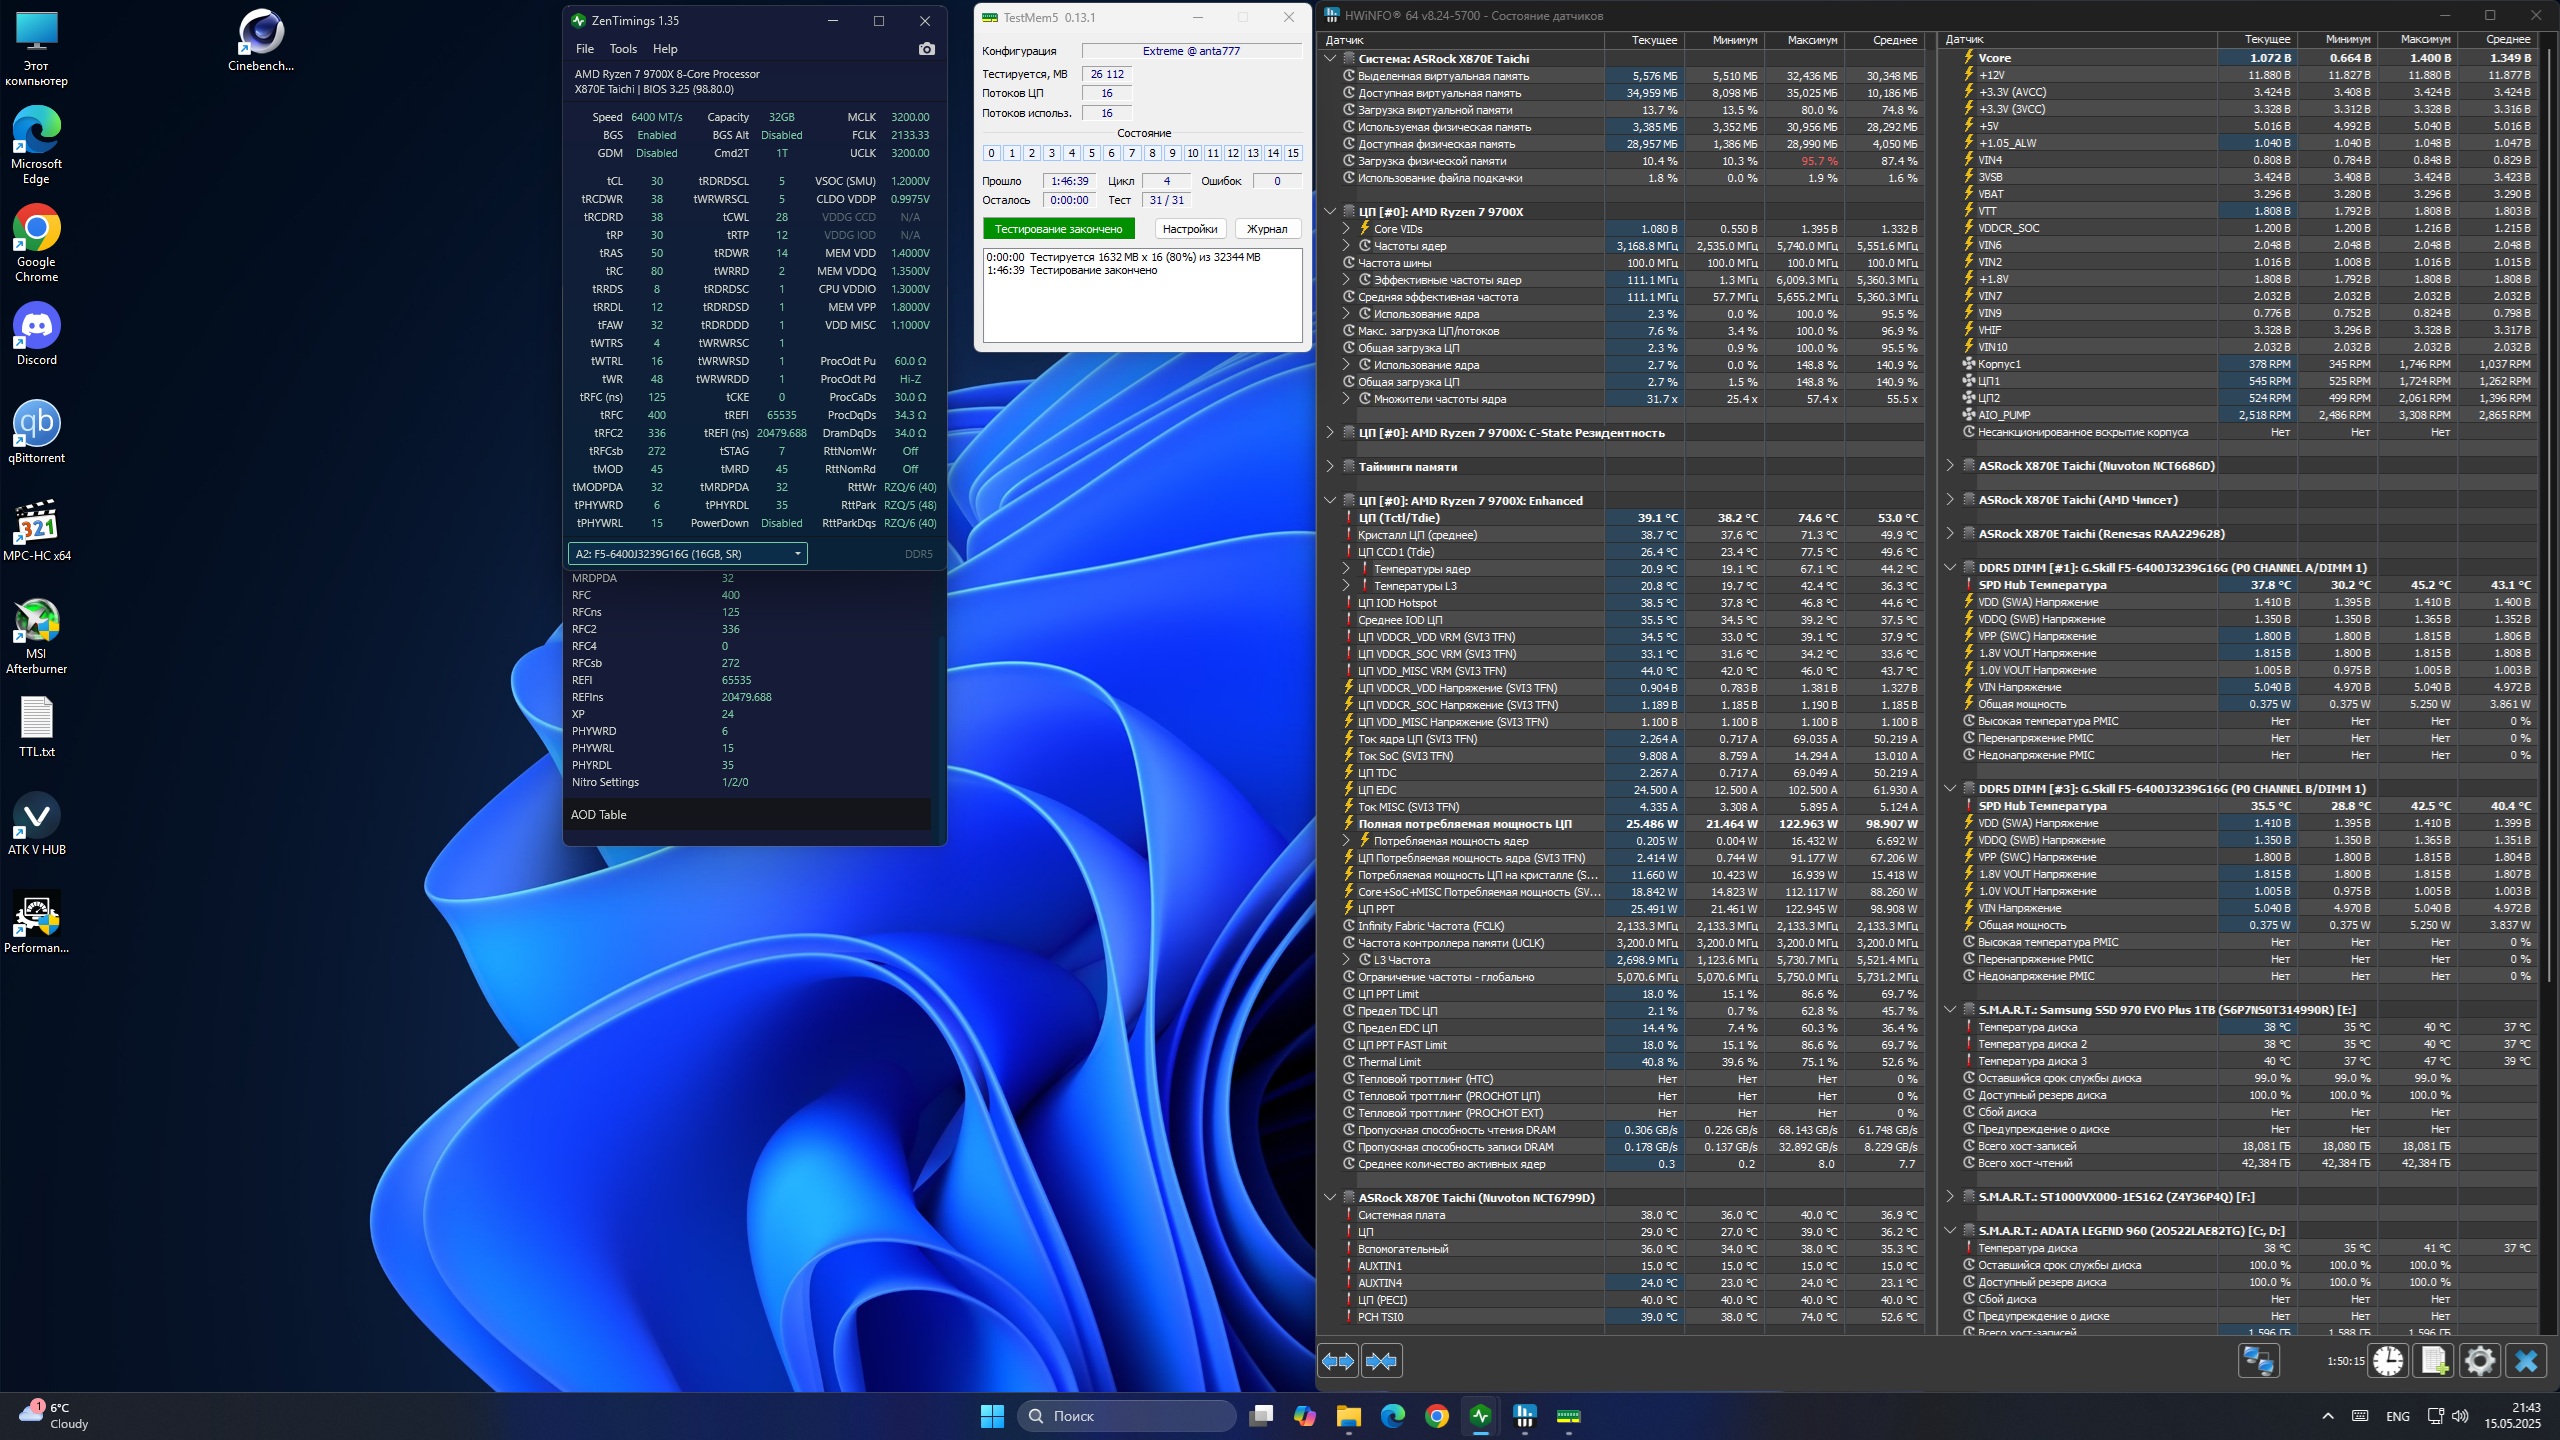
Task: Click the Журнал button in TestMem5
Action: [x=1266, y=229]
